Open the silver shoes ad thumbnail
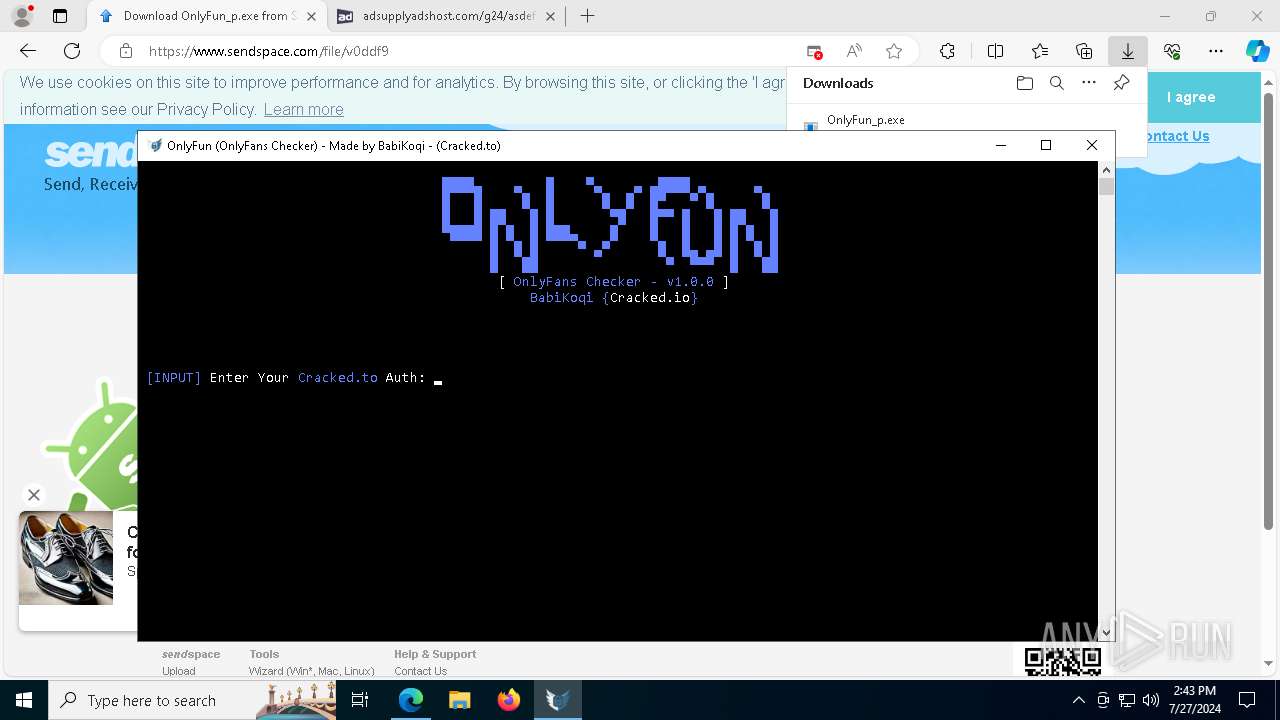1280x720 pixels. [x=66, y=558]
